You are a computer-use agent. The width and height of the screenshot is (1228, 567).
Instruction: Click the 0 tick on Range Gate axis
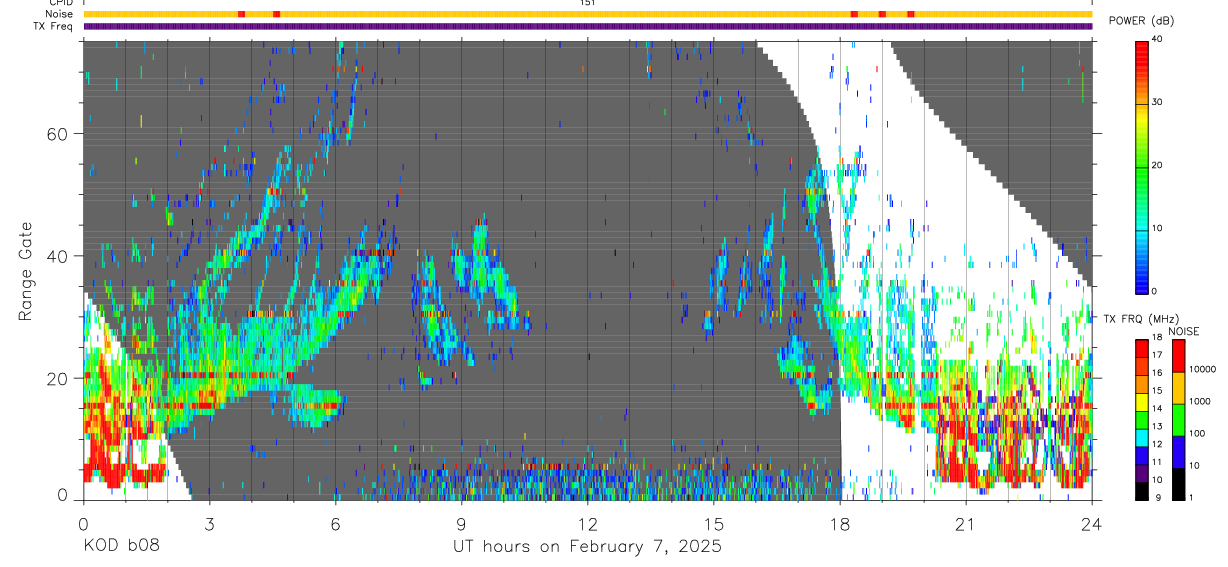[63, 495]
